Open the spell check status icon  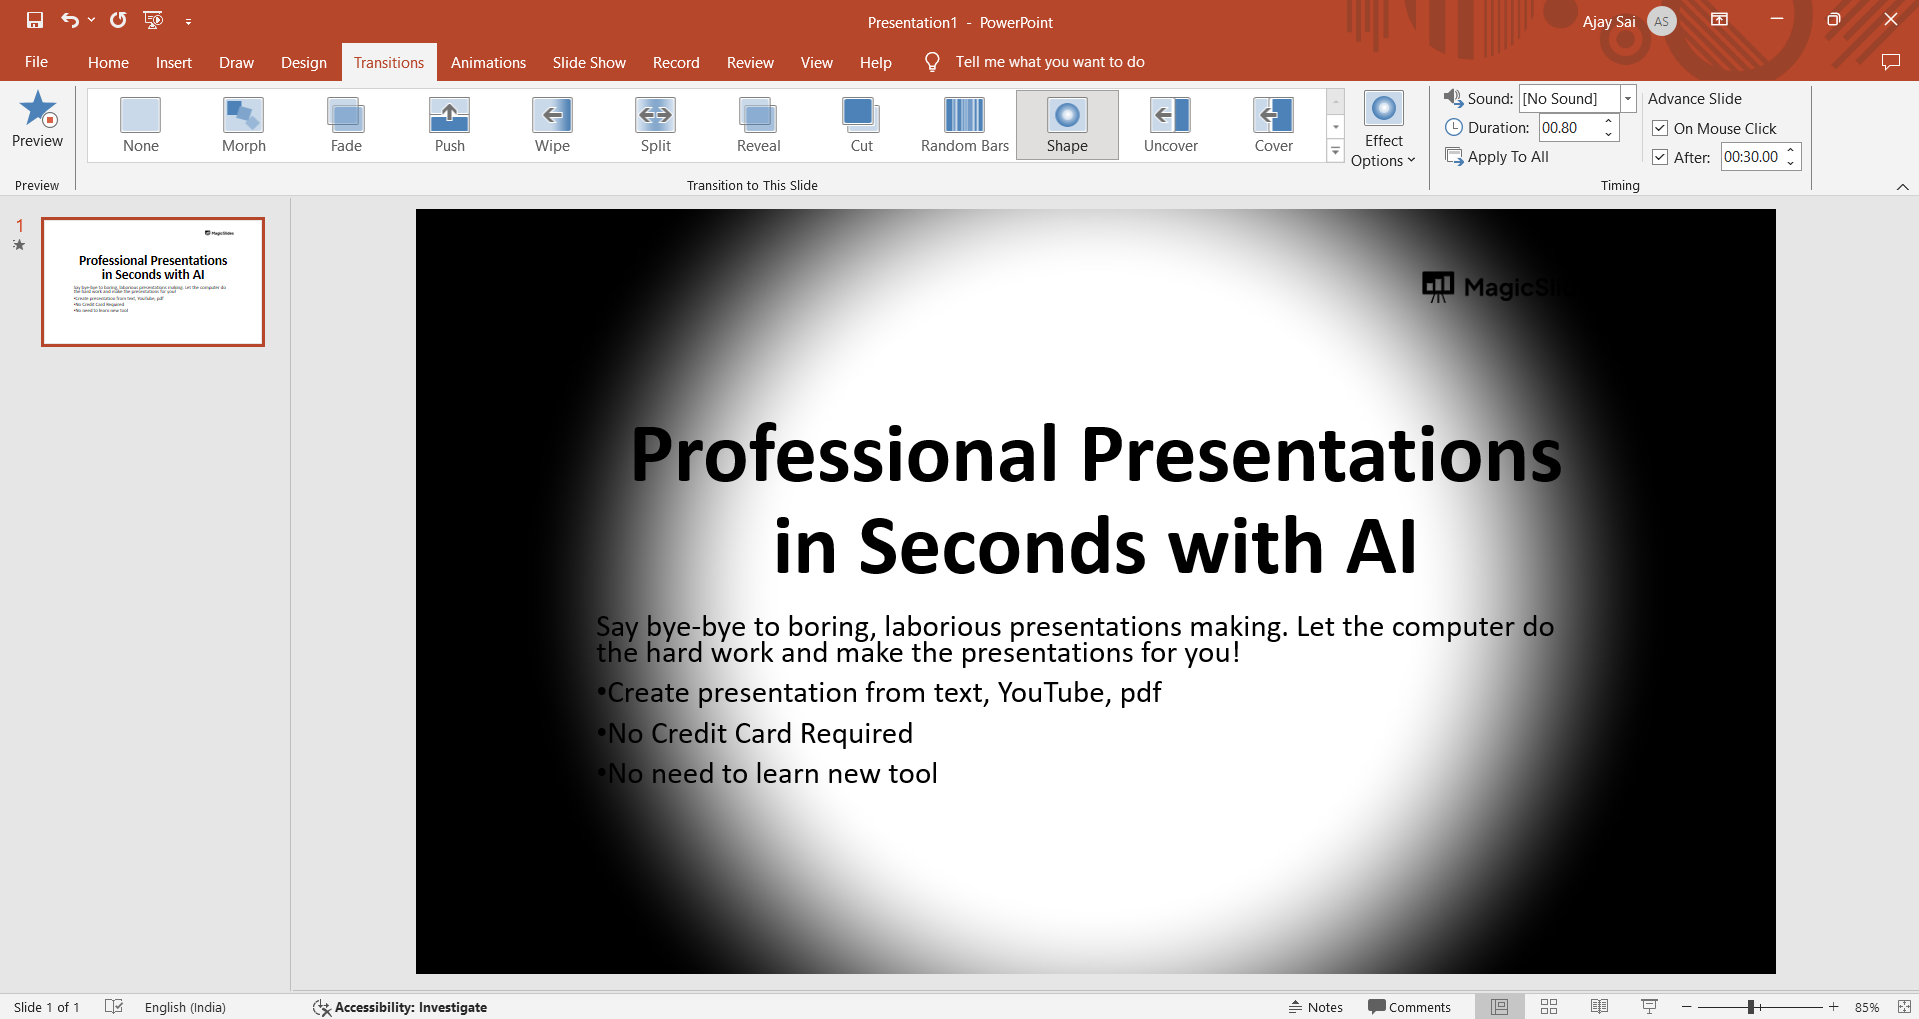pyautogui.click(x=114, y=1007)
